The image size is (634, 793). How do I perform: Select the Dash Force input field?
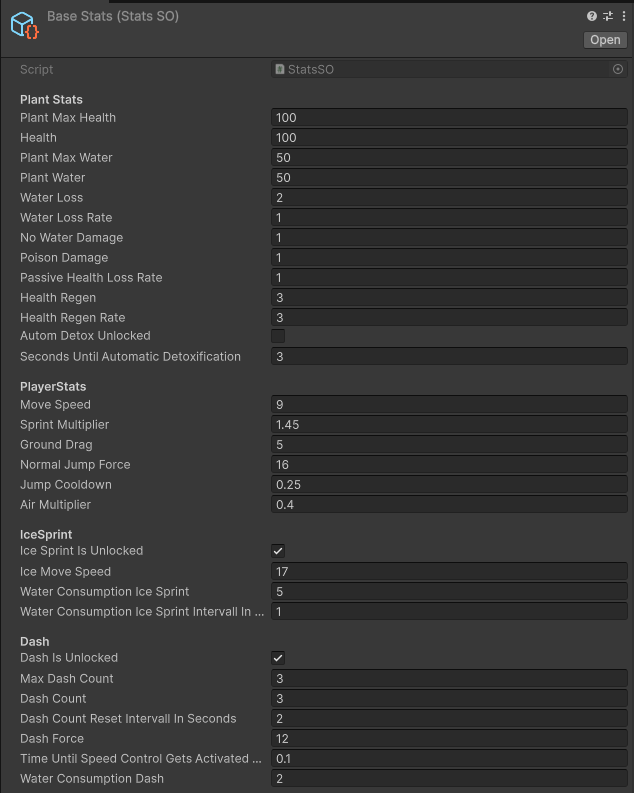pyautogui.click(x=448, y=739)
